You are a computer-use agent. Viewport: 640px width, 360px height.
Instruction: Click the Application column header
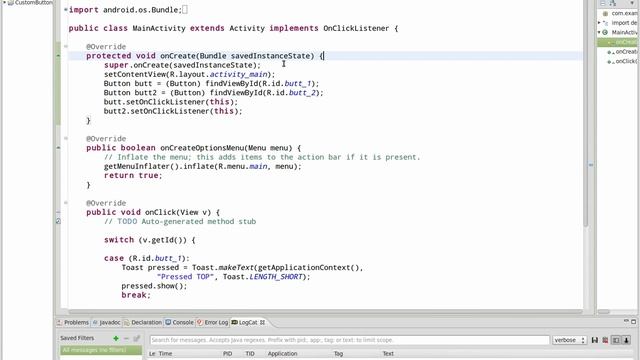coord(282,353)
